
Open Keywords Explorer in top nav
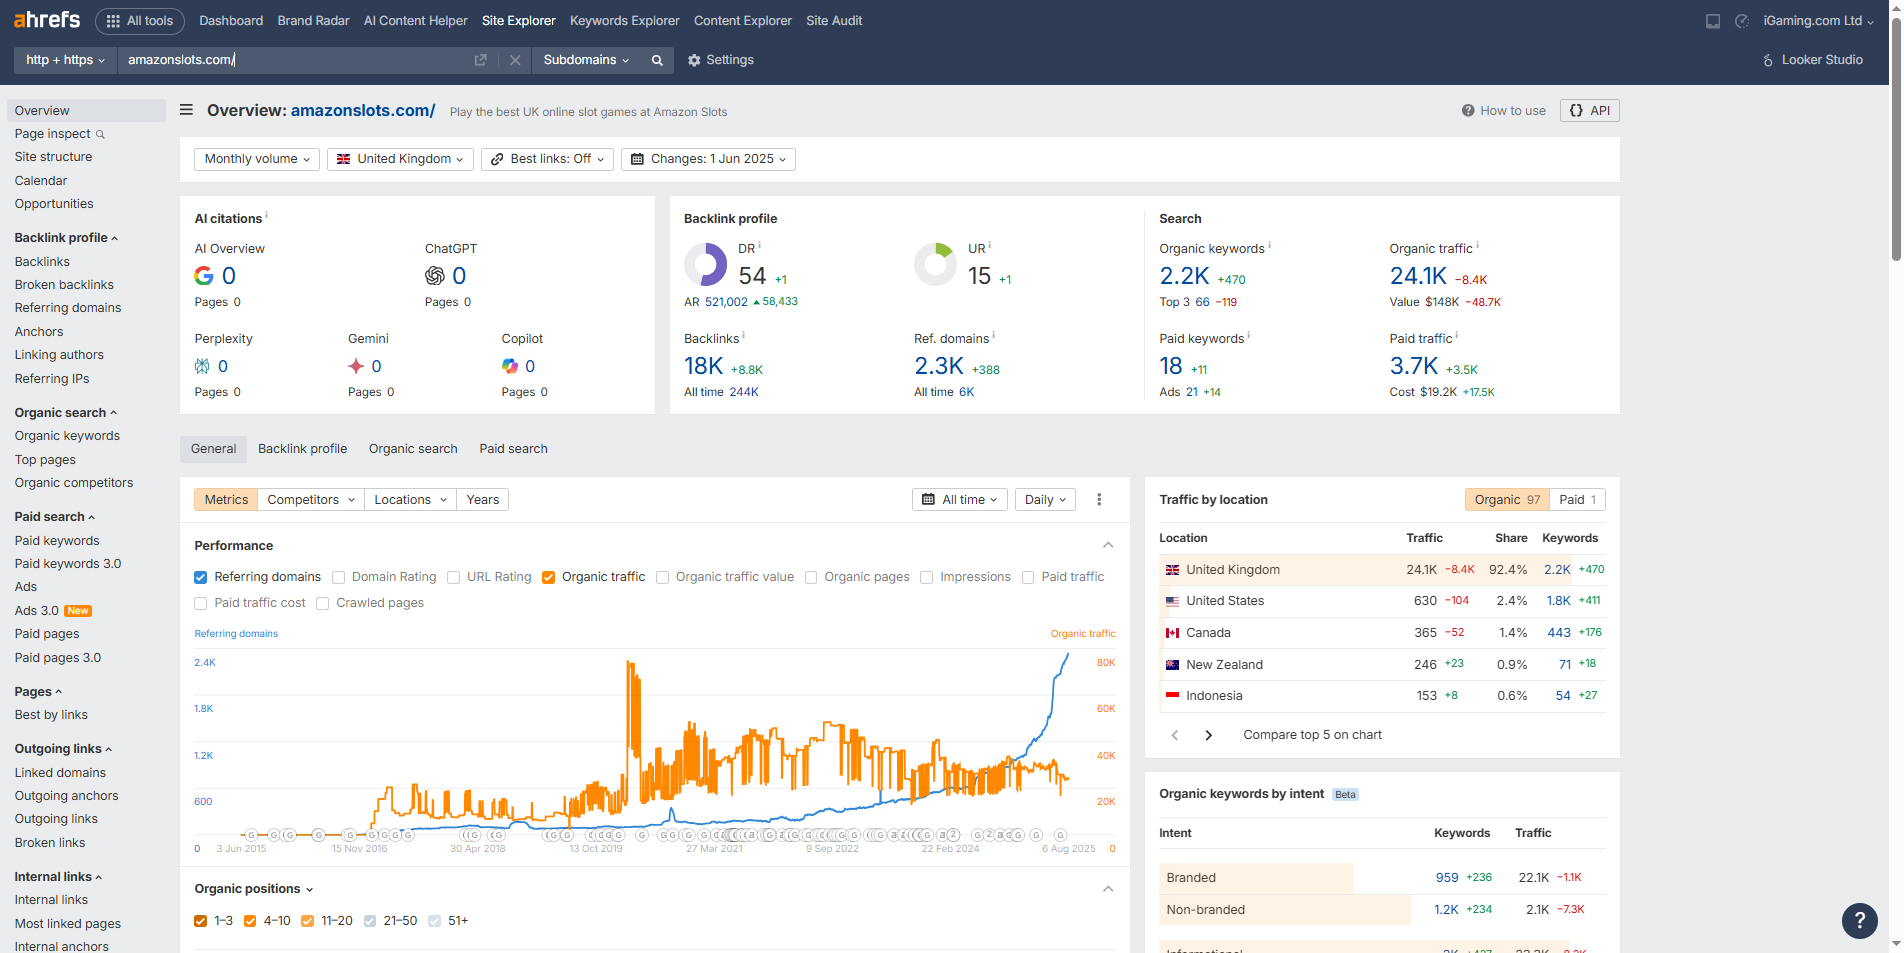(x=625, y=21)
